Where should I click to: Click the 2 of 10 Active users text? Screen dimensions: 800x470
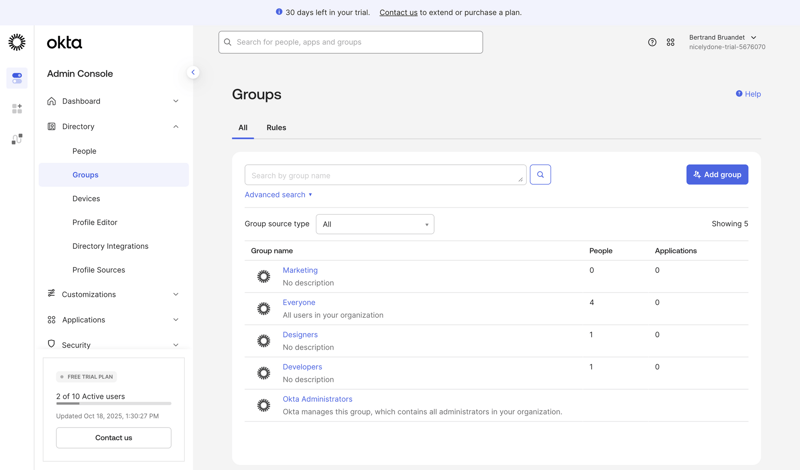[90, 396]
